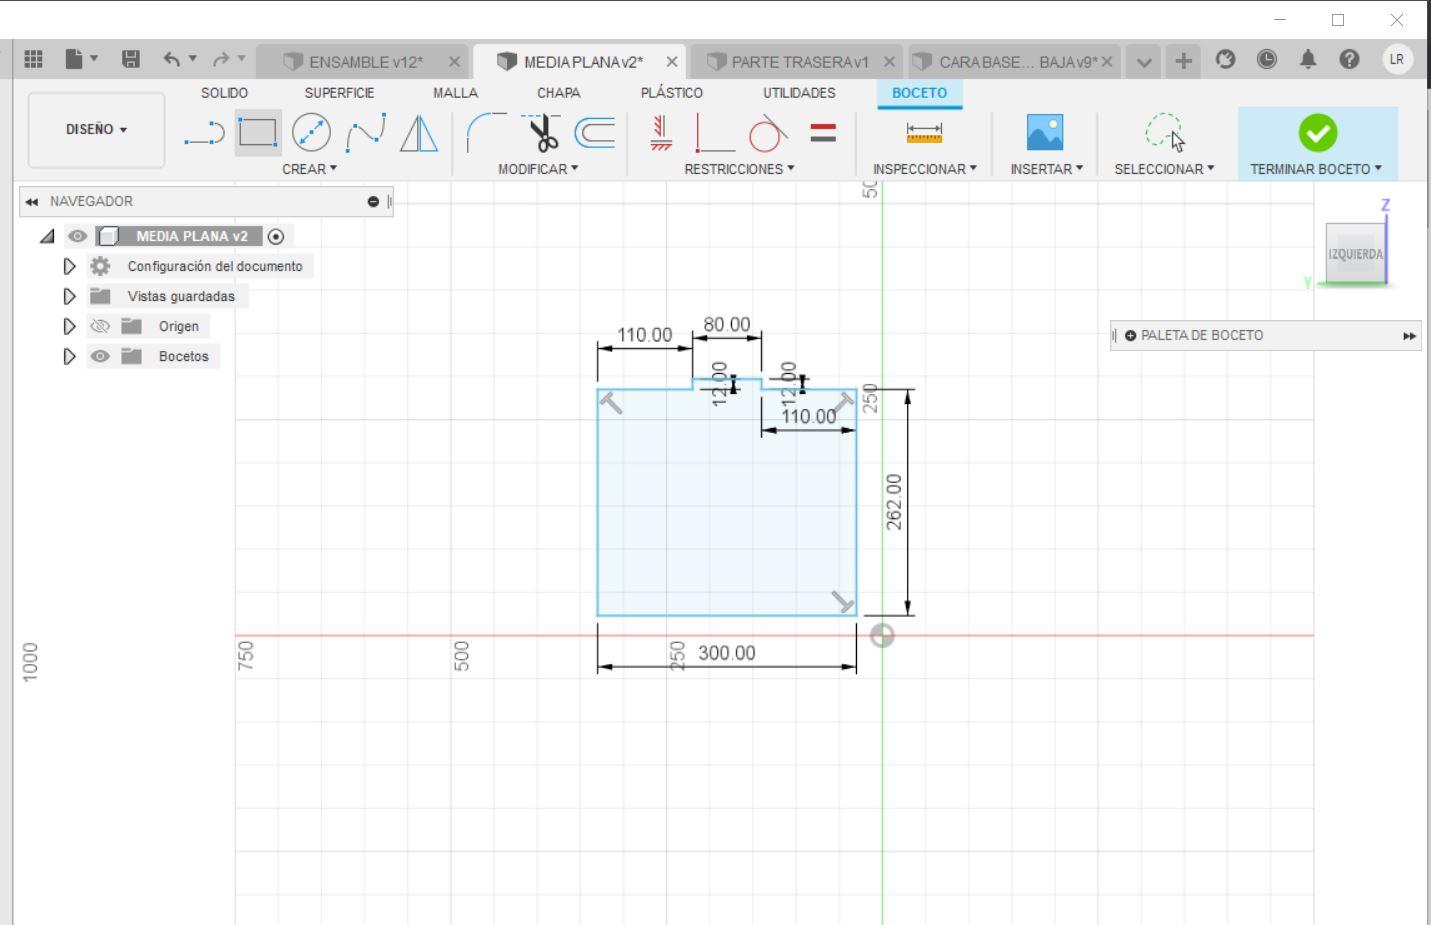Open the File menu icon

pos(81,59)
